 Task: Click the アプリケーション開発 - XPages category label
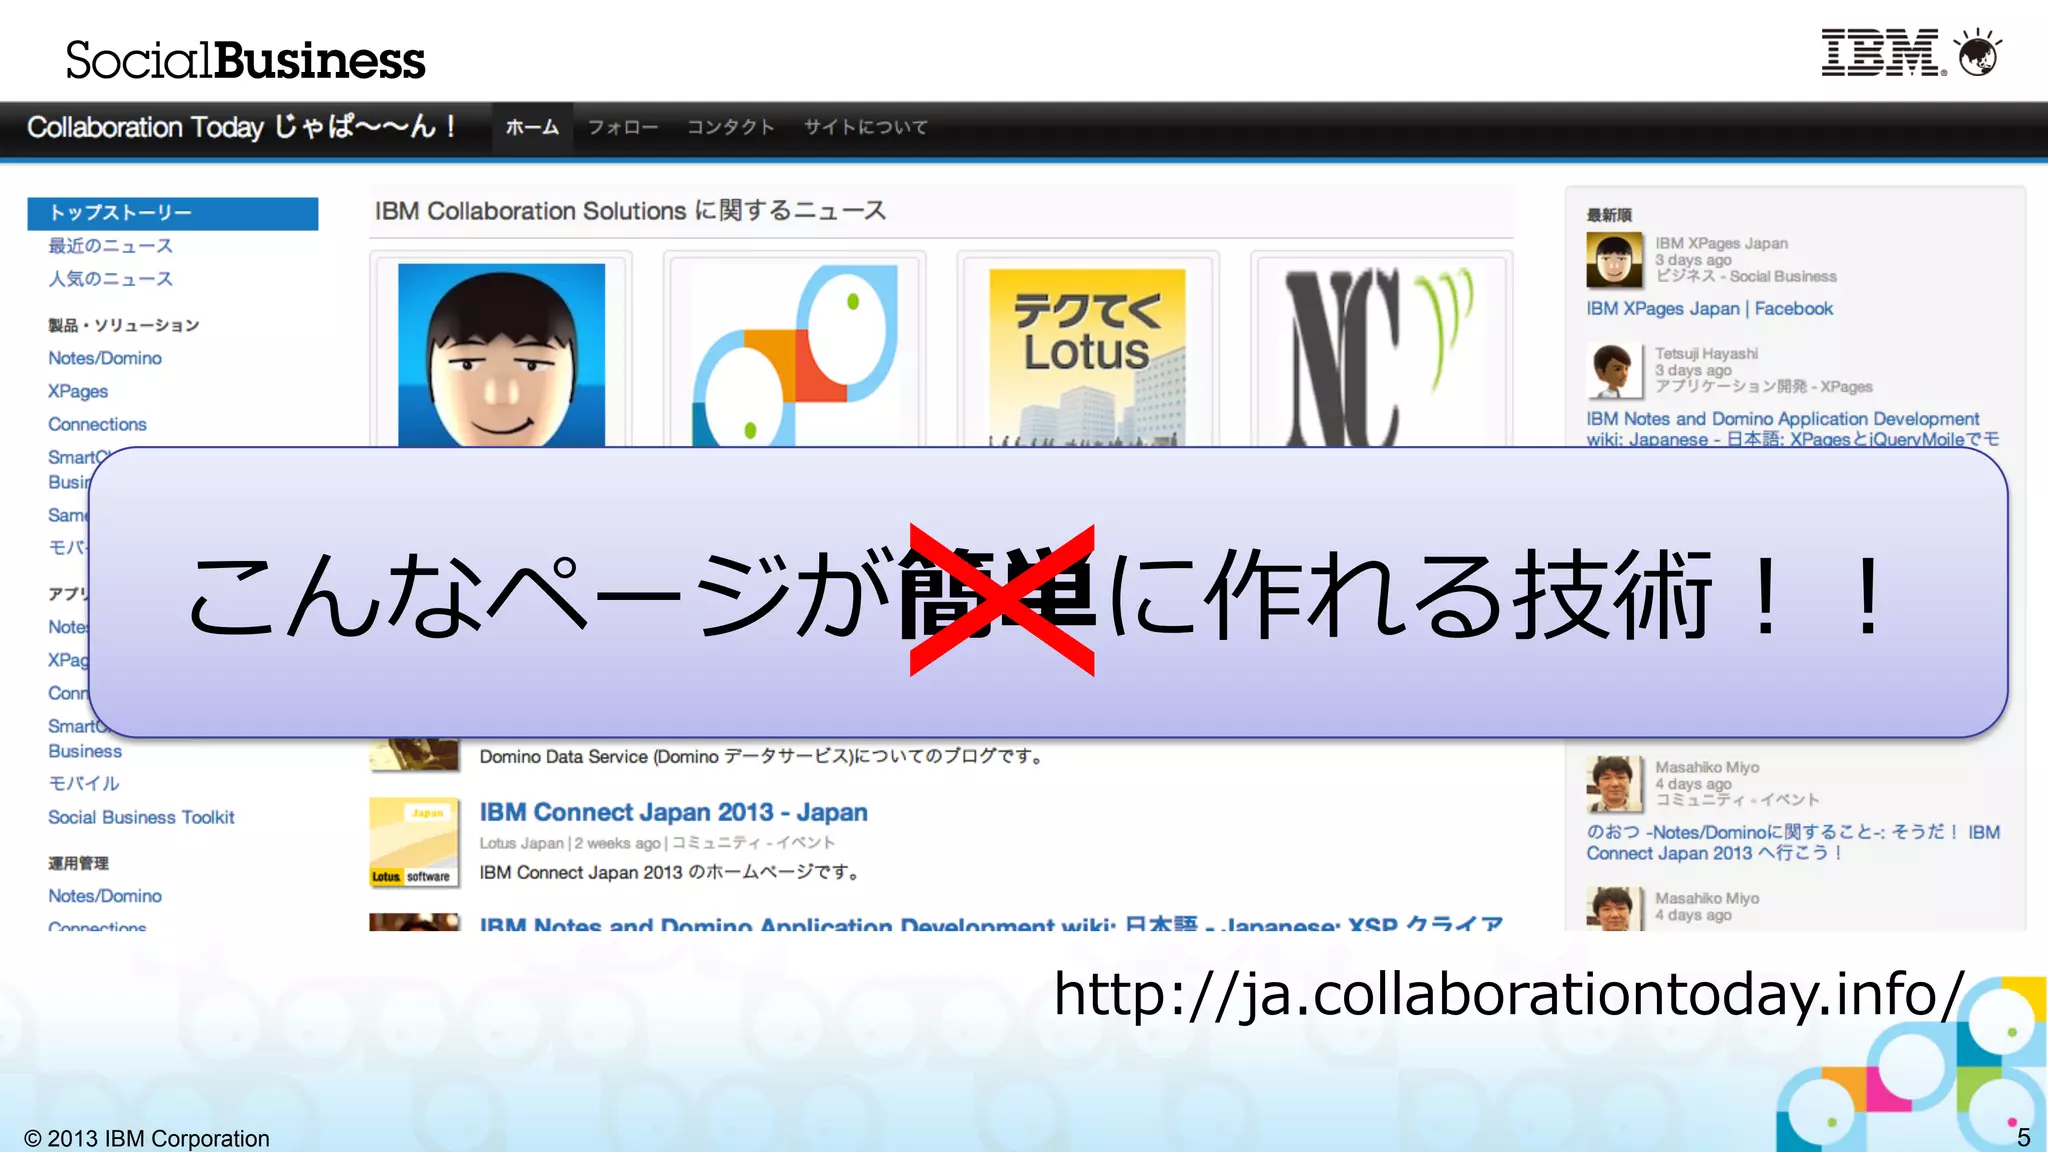click(x=1764, y=386)
